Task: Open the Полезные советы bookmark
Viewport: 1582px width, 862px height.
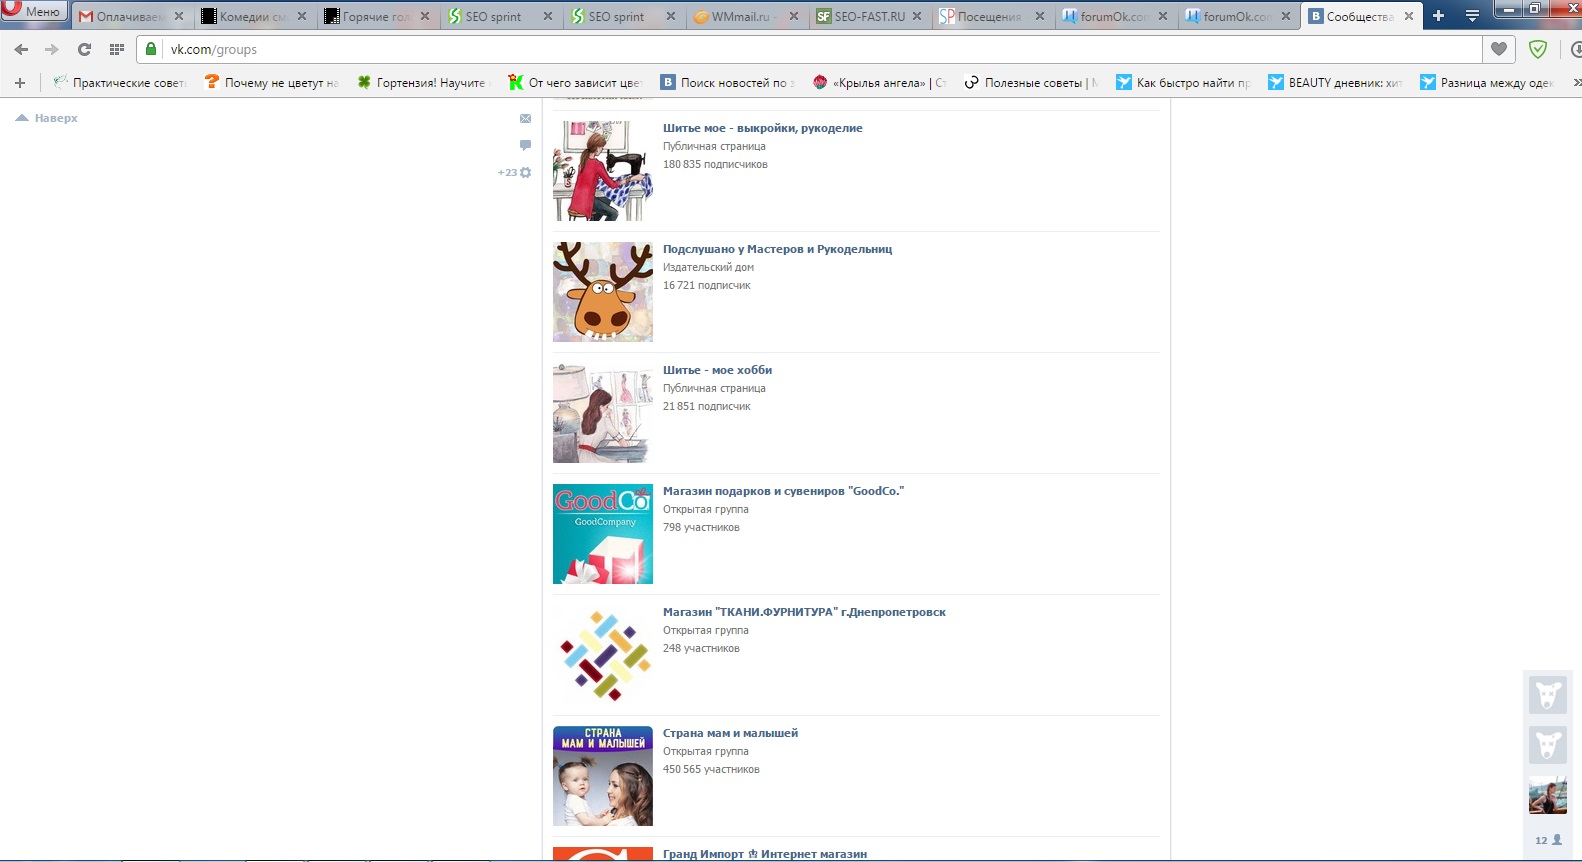Action: (1031, 83)
